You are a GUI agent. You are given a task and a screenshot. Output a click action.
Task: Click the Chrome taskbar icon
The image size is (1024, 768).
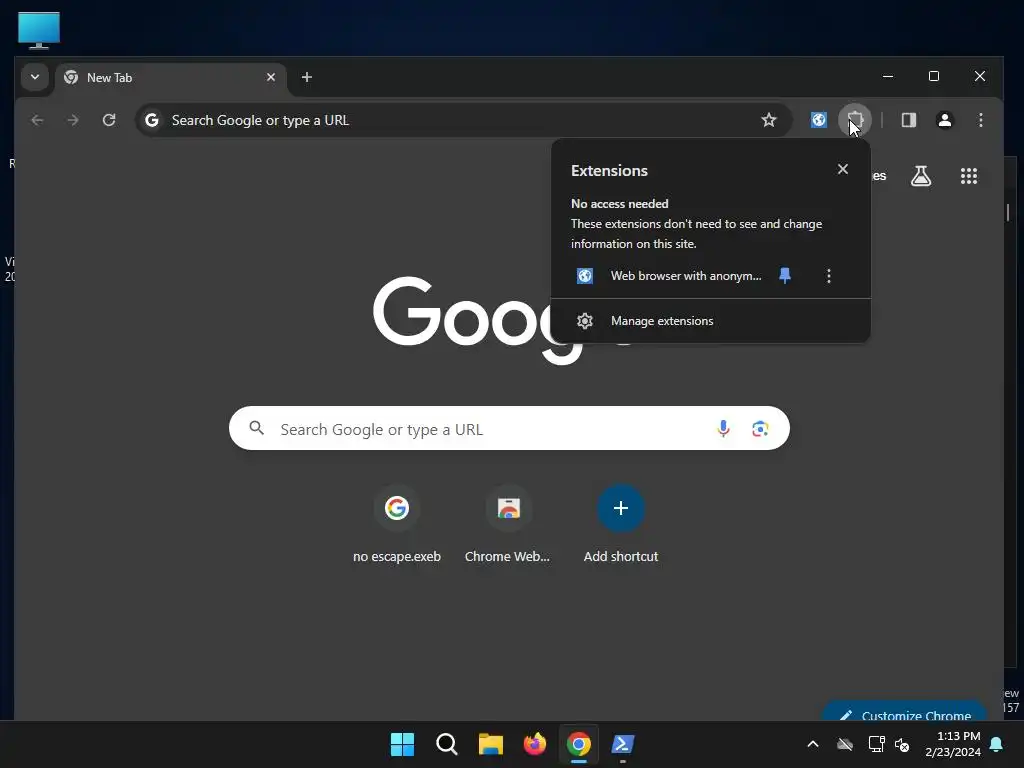[579, 744]
